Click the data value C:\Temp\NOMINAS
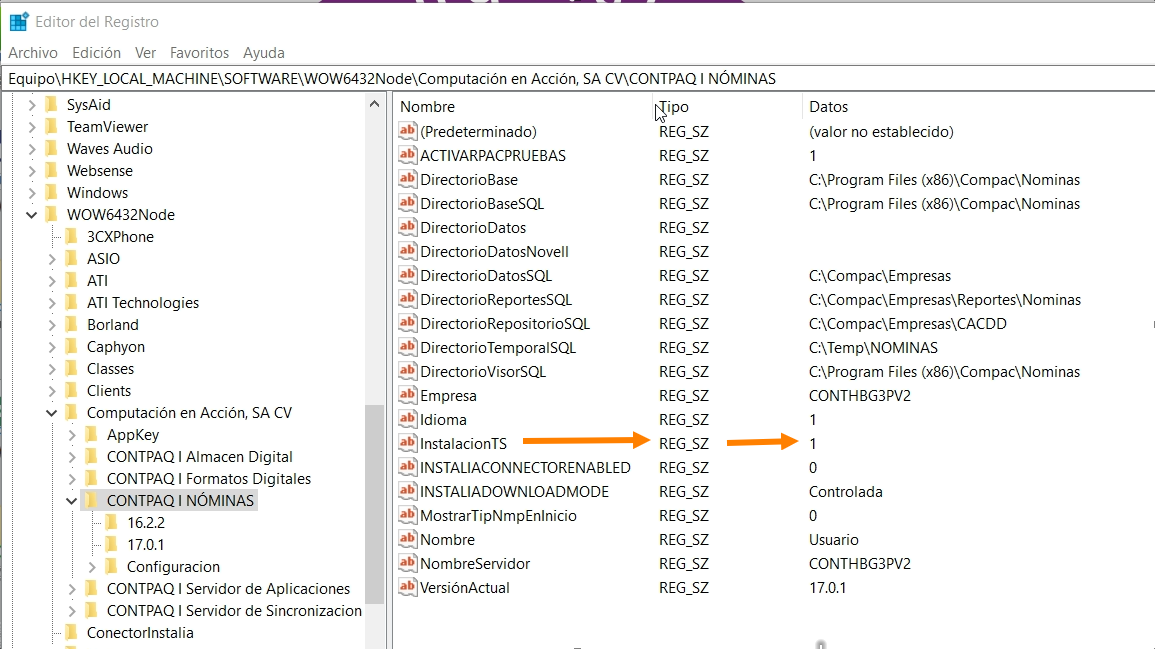Viewport: 1155px width, 649px height. click(x=874, y=348)
